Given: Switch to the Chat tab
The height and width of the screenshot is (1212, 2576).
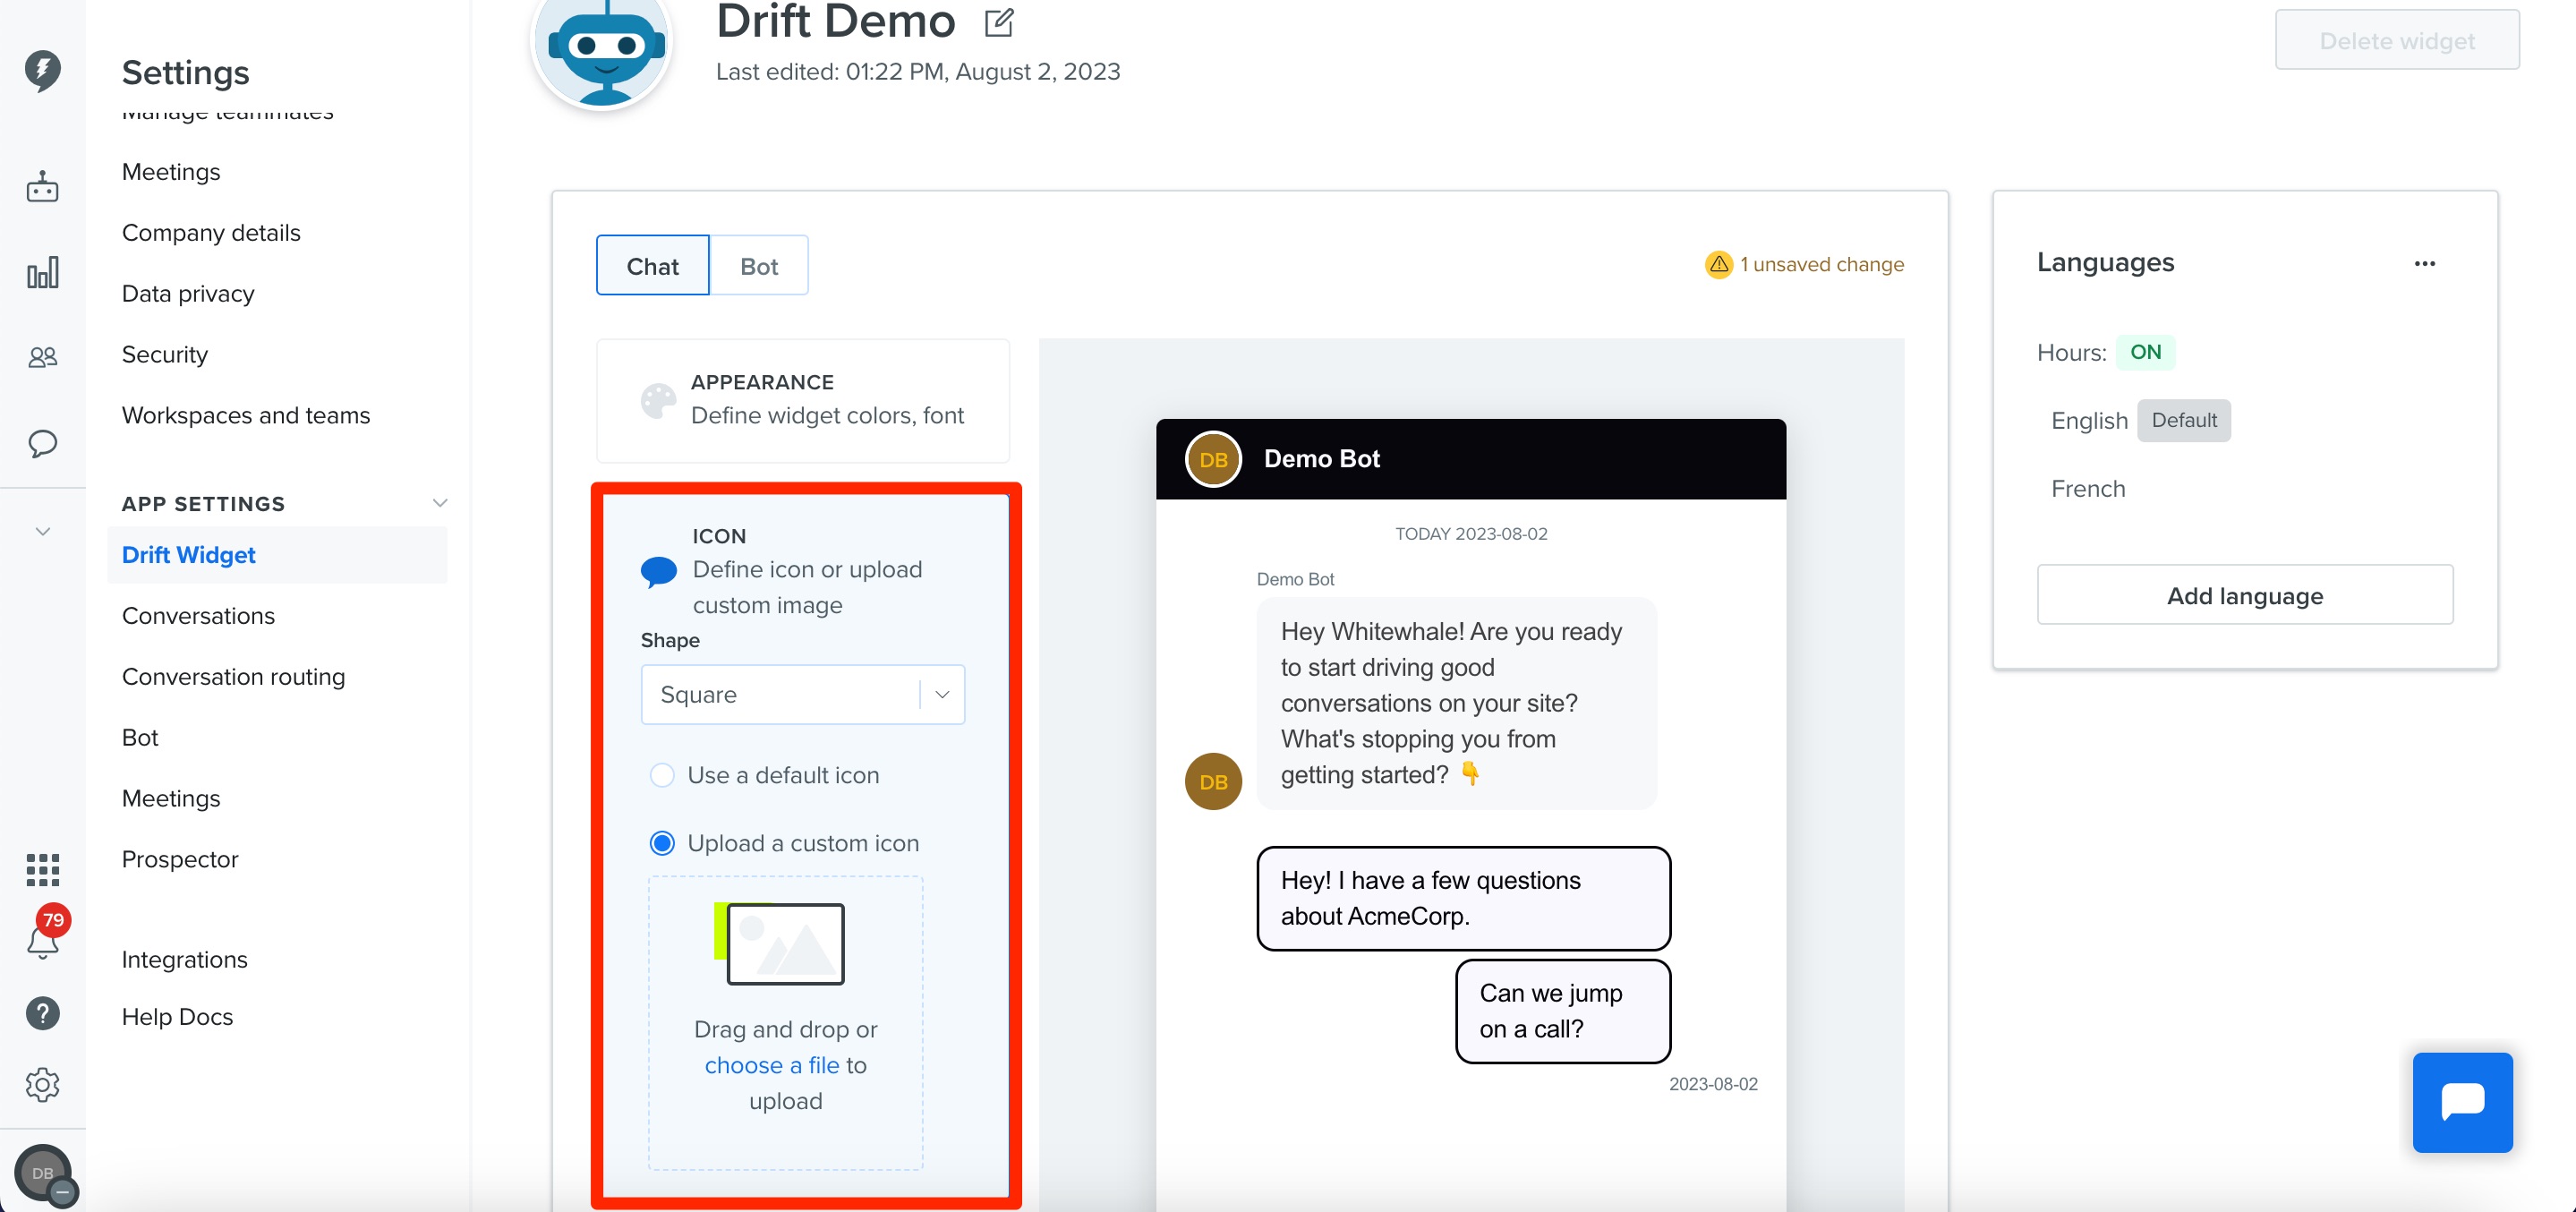Looking at the screenshot, I should pyautogui.click(x=652, y=265).
